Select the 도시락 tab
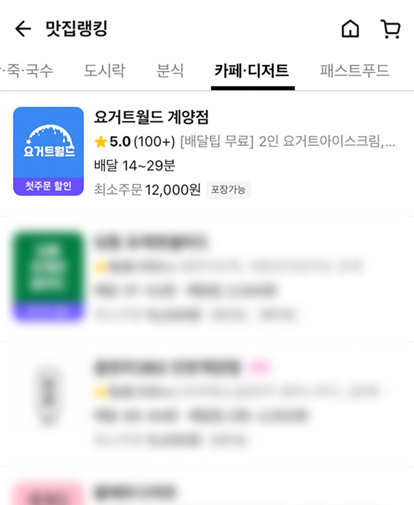Image resolution: width=414 pixels, height=505 pixels. point(104,70)
